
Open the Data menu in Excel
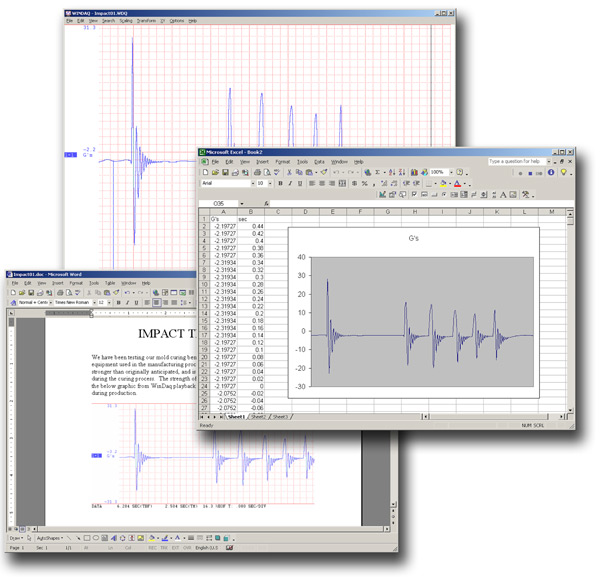pos(319,162)
